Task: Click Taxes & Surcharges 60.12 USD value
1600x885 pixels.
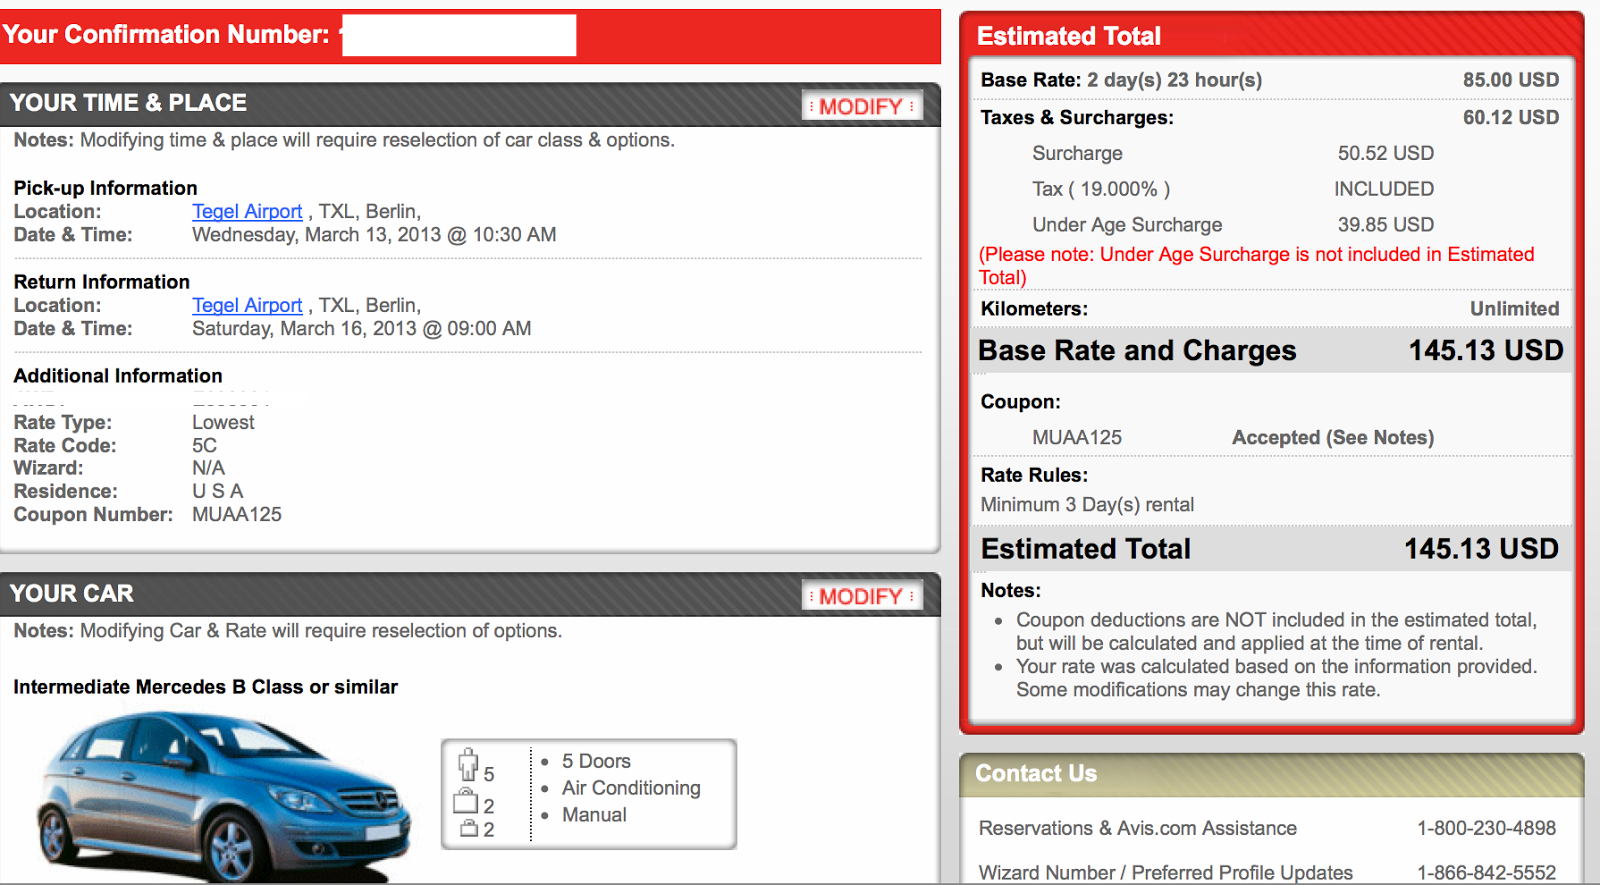Action: click(x=1511, y=117)
